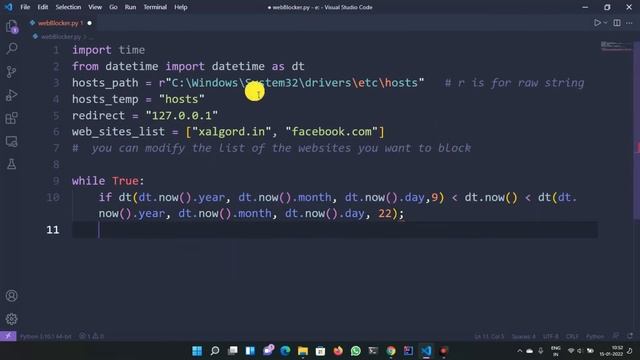Open the Testing flask view
The image size is (640, 360).
click(11, 164)
